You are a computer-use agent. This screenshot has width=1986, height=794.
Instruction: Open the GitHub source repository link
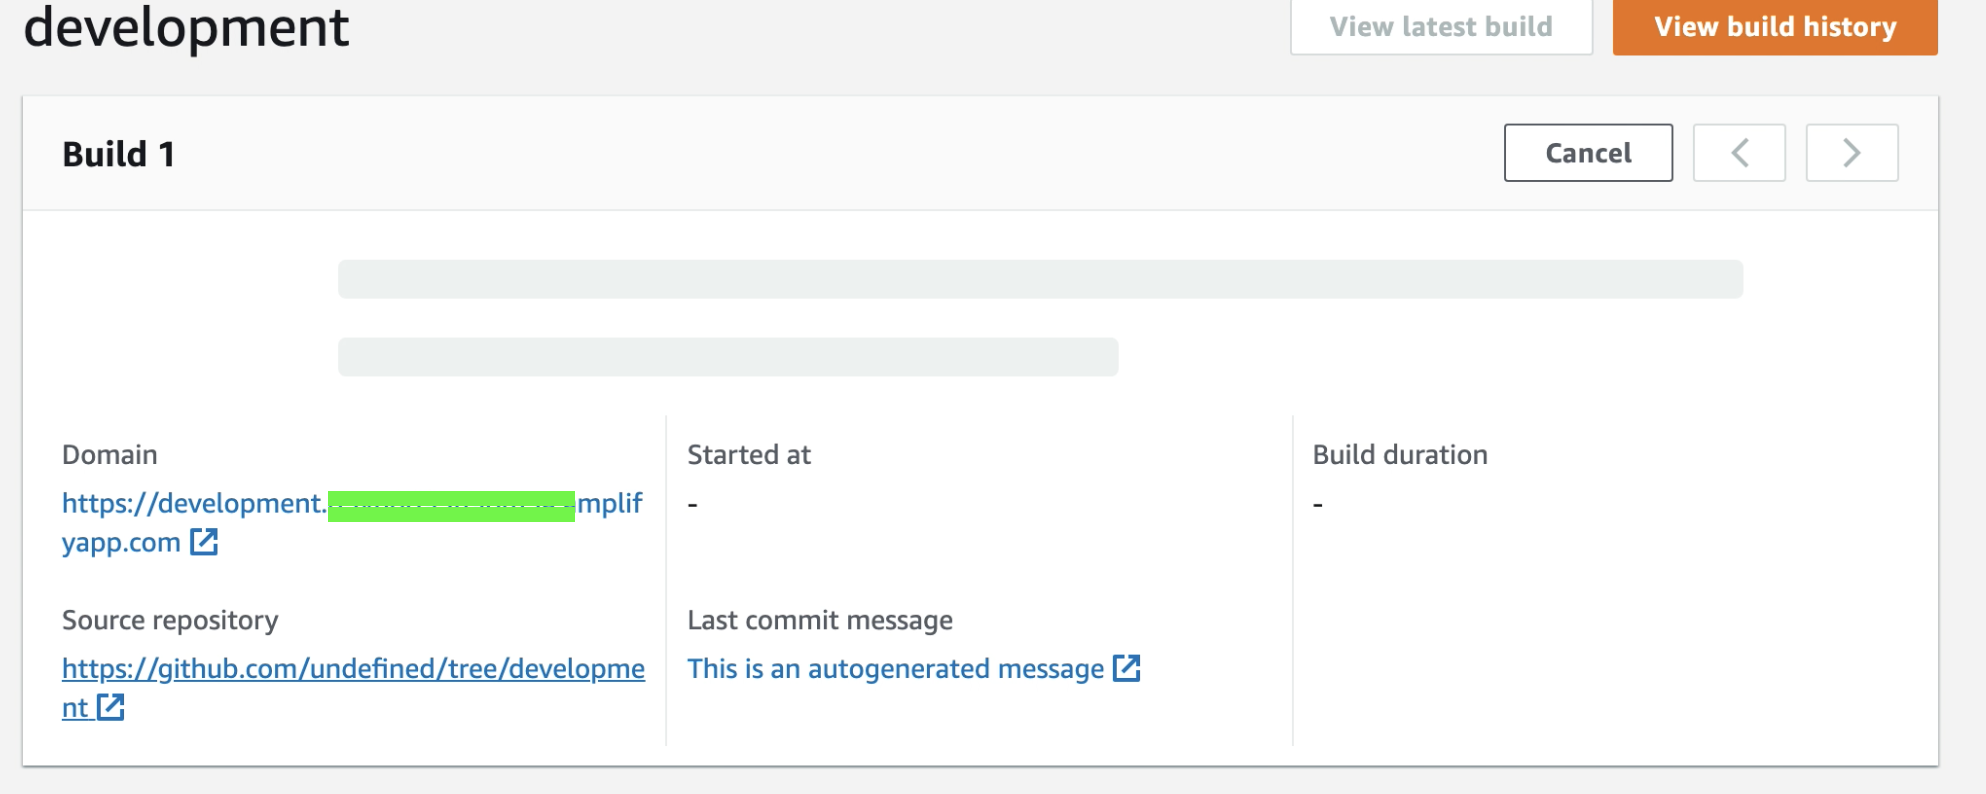[350, 668]
